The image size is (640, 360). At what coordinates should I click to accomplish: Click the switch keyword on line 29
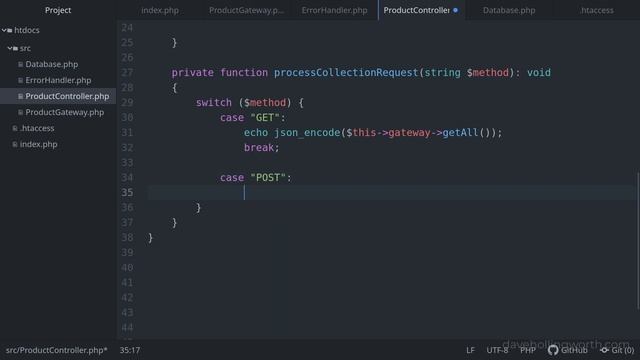tap(213, 102)
